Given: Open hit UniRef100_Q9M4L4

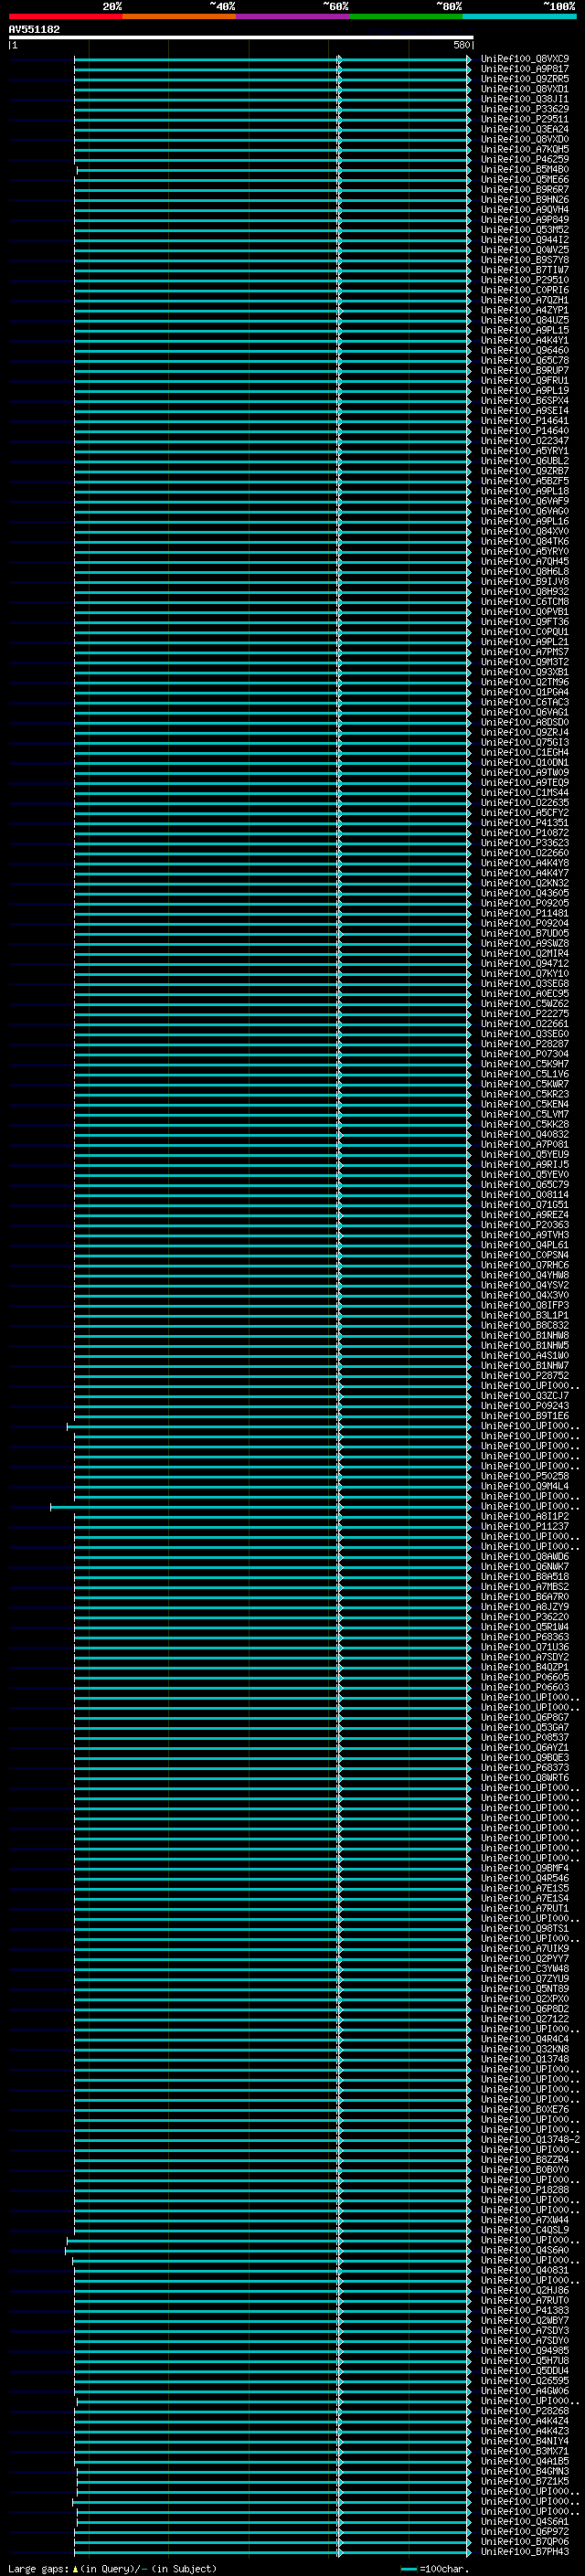Looking at the screenshot, I should (524, 1486).
